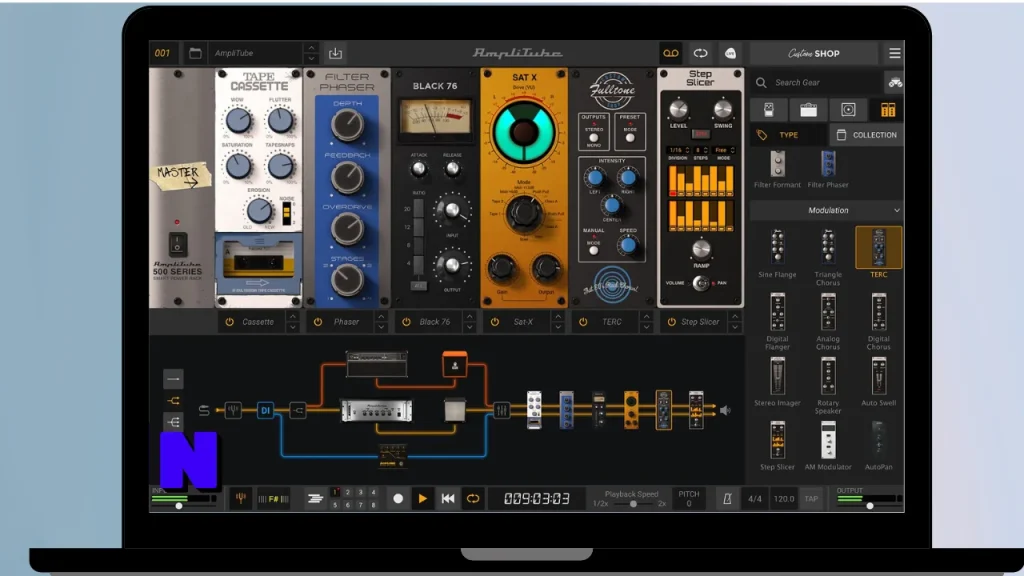
Task: Open TERC slot up/down selector
Action: (646, 322)
